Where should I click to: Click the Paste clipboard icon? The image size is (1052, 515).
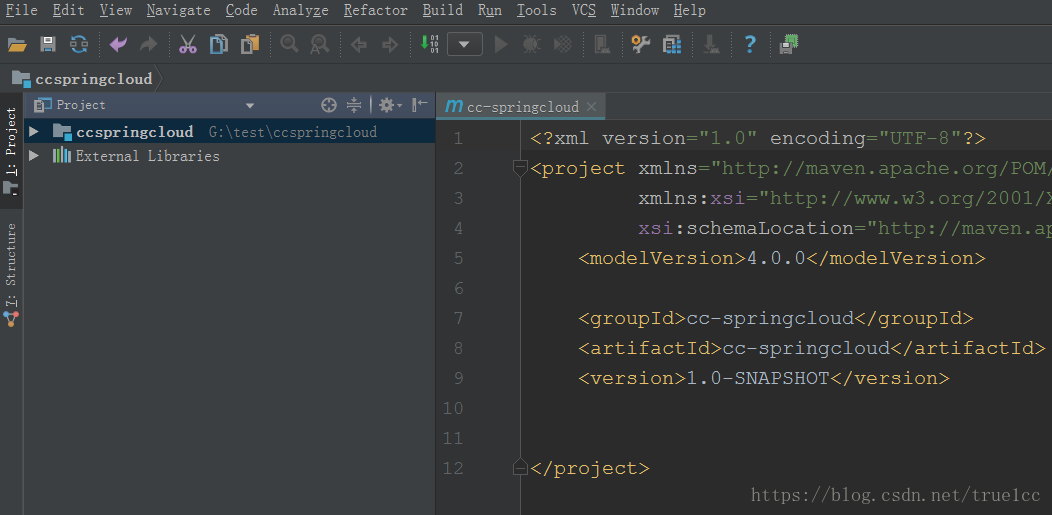(x=250, y=45)
